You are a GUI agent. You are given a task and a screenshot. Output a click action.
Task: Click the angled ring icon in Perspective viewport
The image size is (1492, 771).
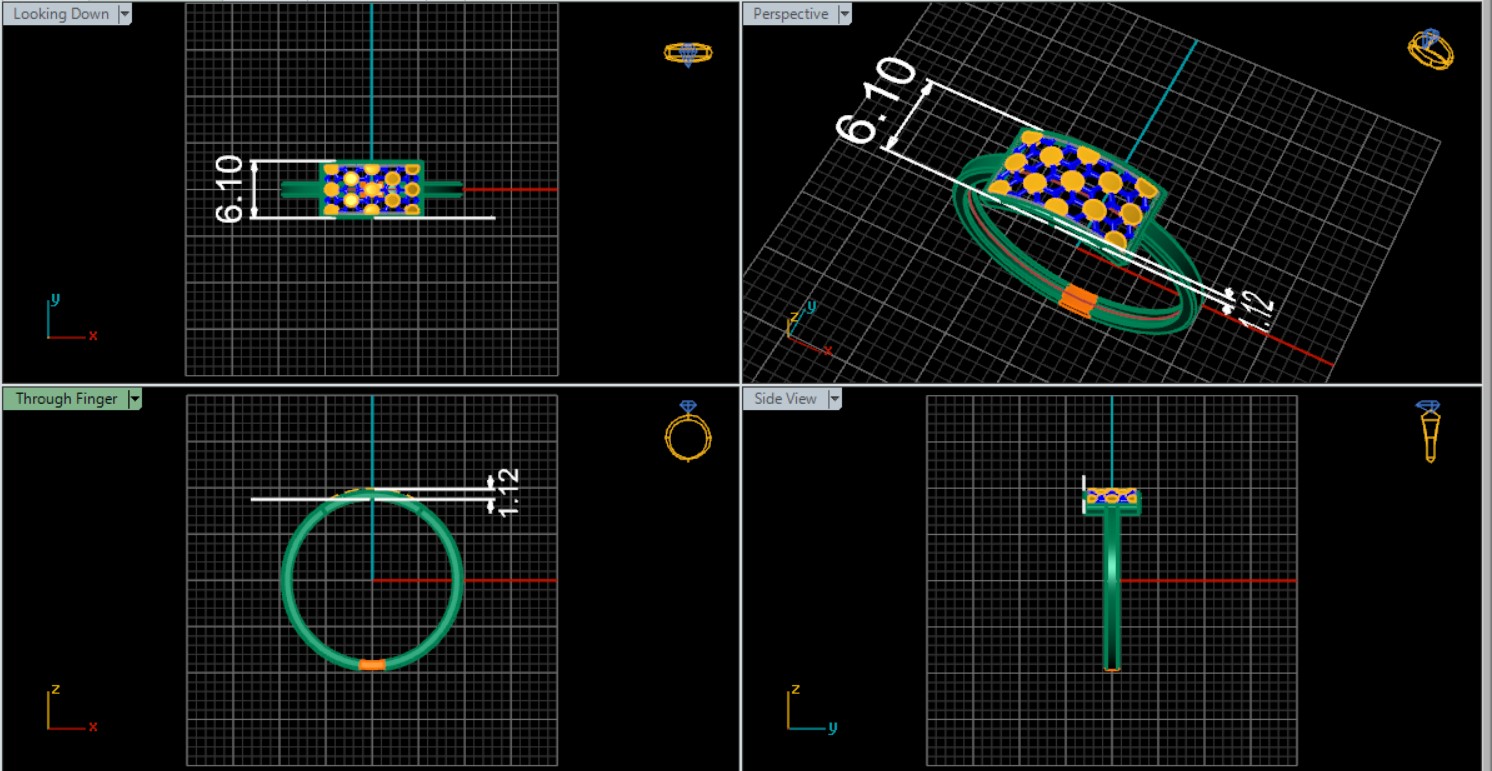(1430, 49)
